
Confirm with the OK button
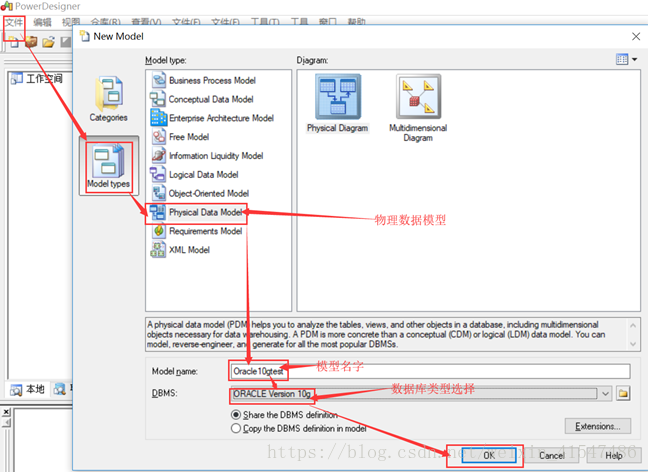(489, 455)
